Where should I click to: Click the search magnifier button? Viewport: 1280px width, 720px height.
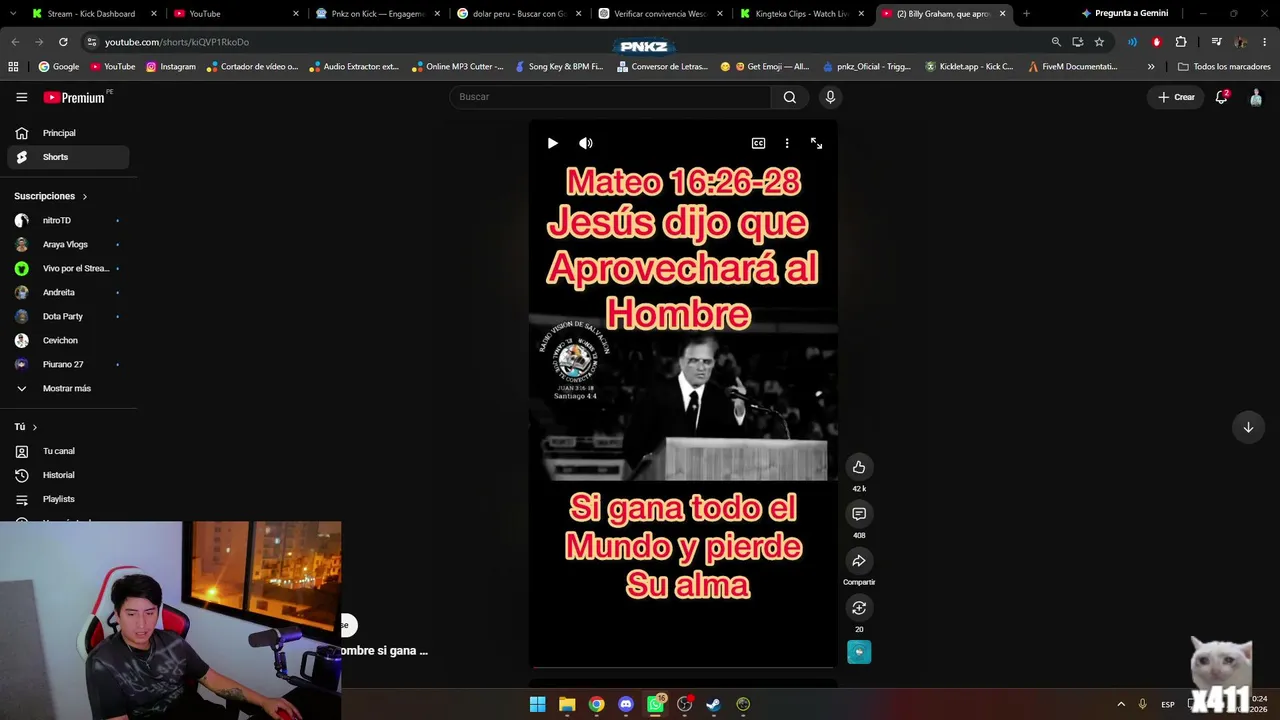(x=790, y=97)
